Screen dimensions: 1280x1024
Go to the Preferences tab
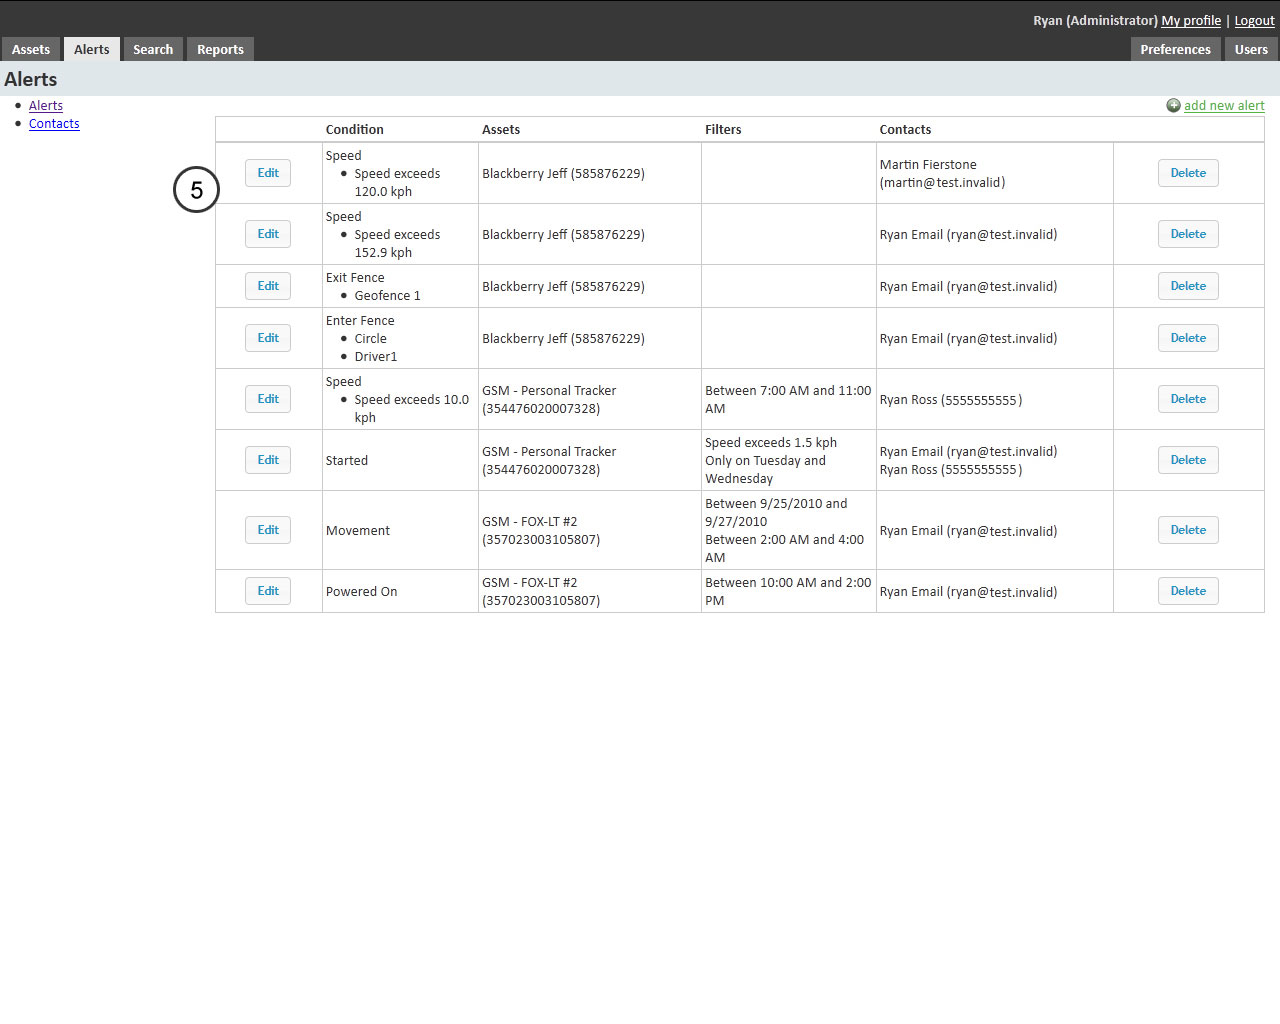1175,48
